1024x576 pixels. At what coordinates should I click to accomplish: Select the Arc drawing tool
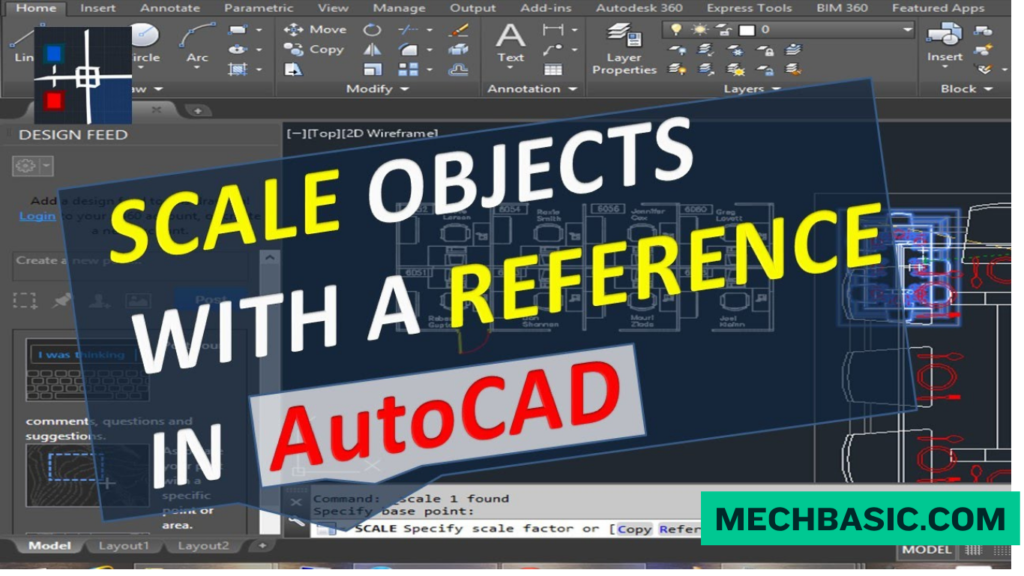(x=197, y=43)
